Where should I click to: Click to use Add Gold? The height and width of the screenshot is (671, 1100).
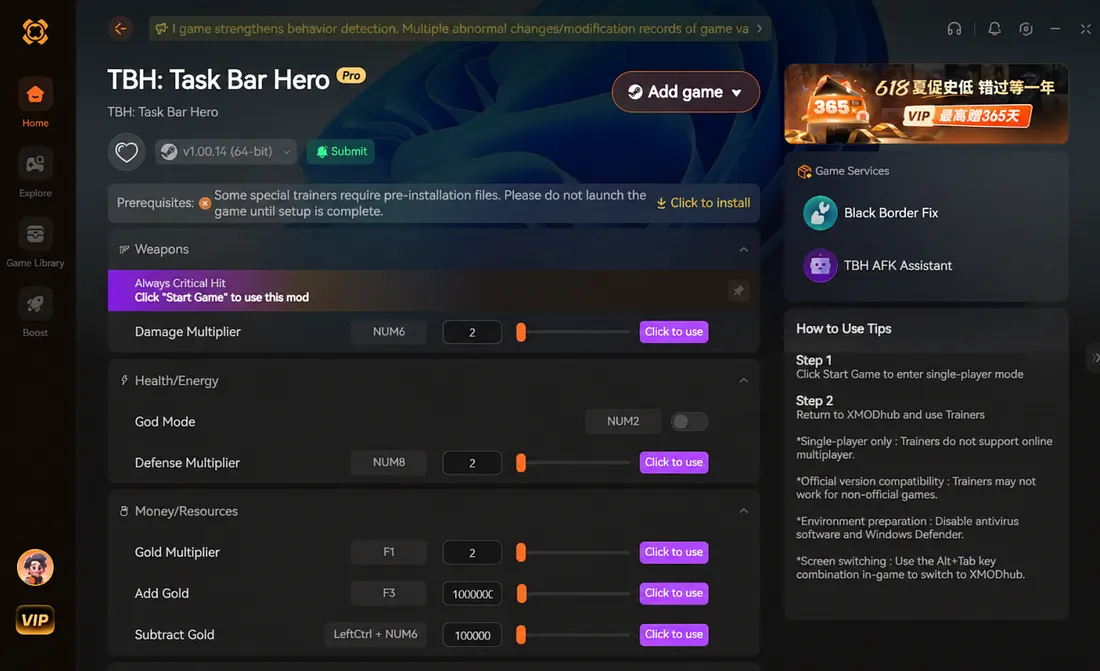(673, 593)
